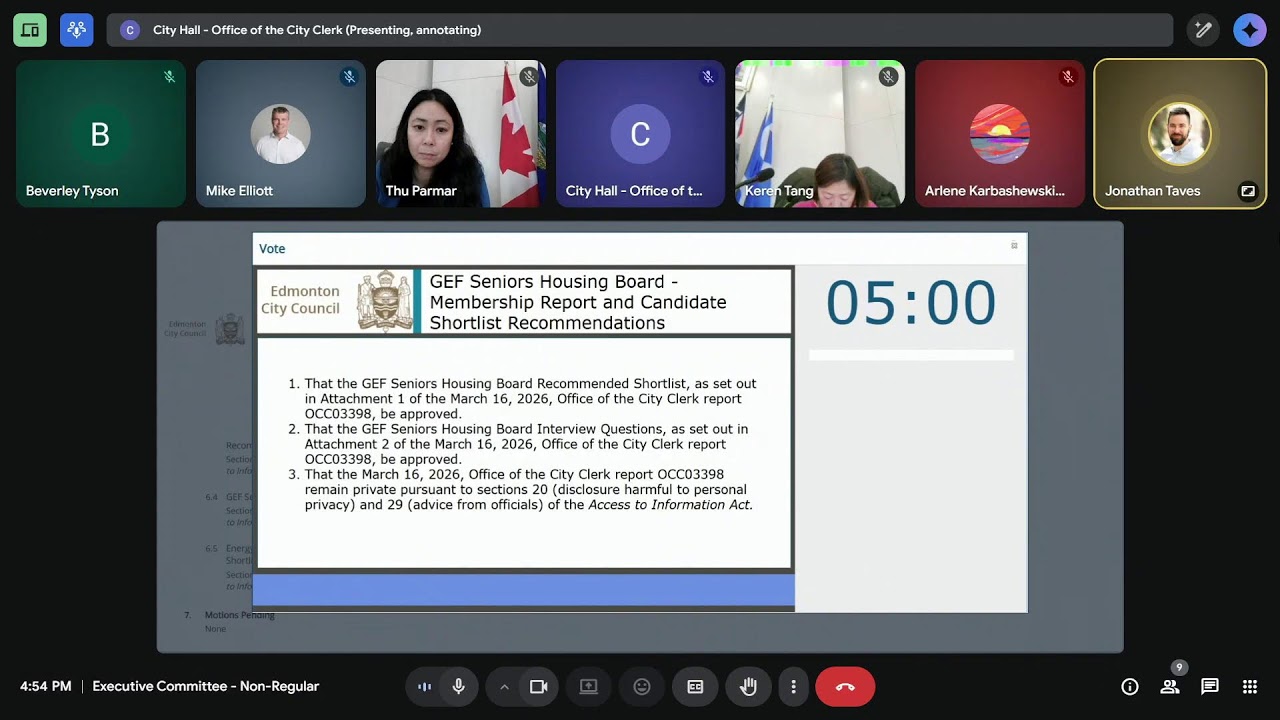
Task: Click picture-in-picture icon on Jonathan Taves tile
Action: tap(1248, 191)
